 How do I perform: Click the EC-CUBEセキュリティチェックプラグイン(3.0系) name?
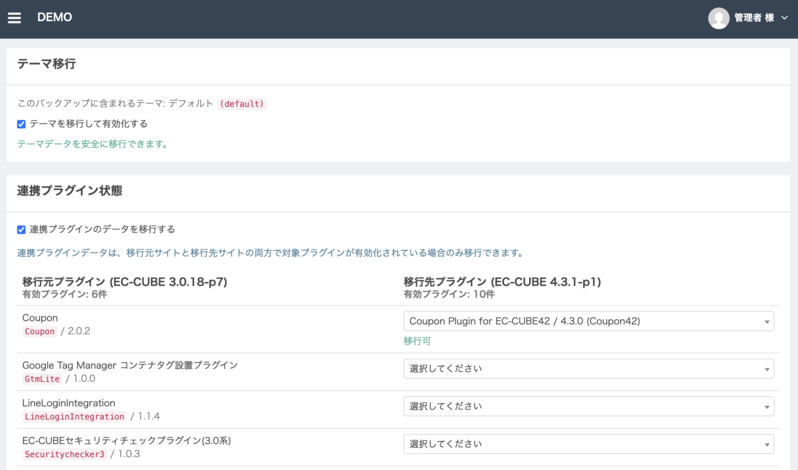(x=126, y=440)
